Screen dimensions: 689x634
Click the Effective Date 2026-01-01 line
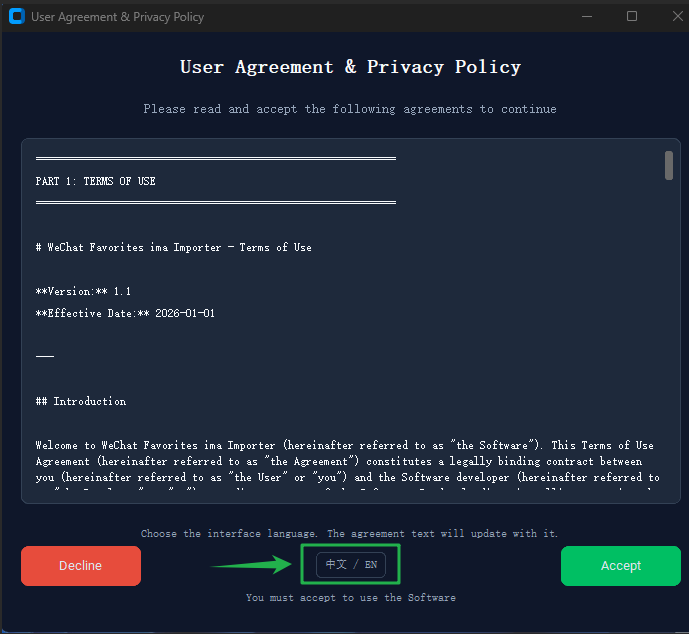pyautogui.click(x=125, y=313)
